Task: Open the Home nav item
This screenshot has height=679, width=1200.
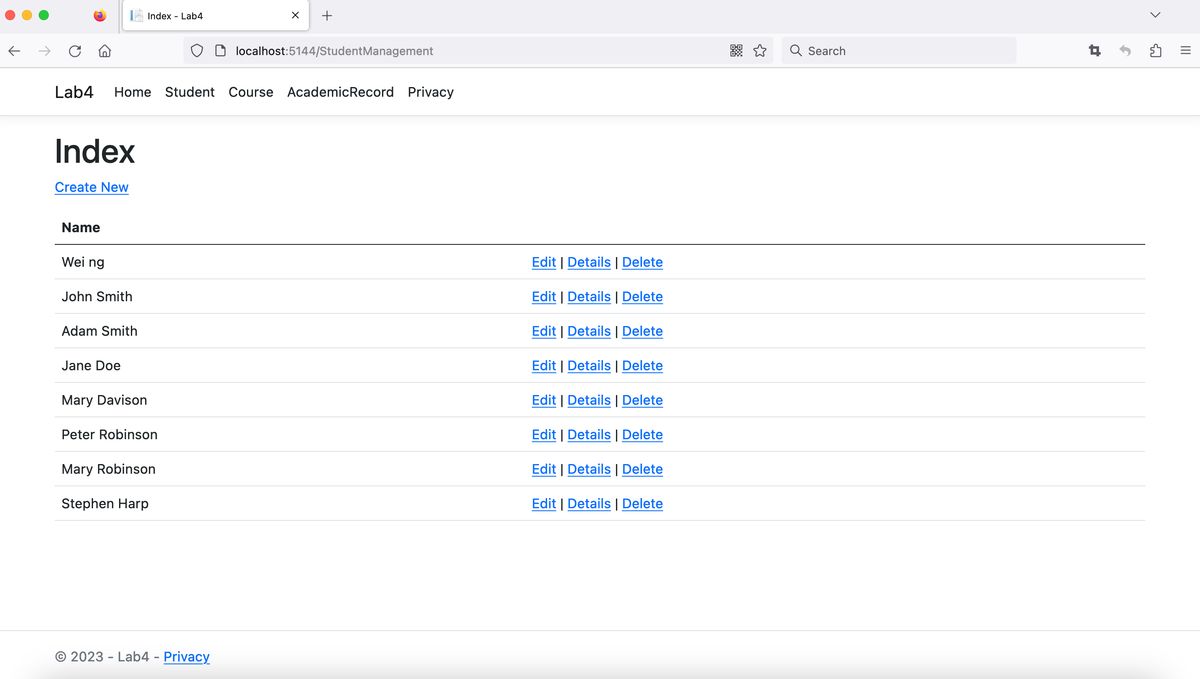Action: (x=133, y=92)
